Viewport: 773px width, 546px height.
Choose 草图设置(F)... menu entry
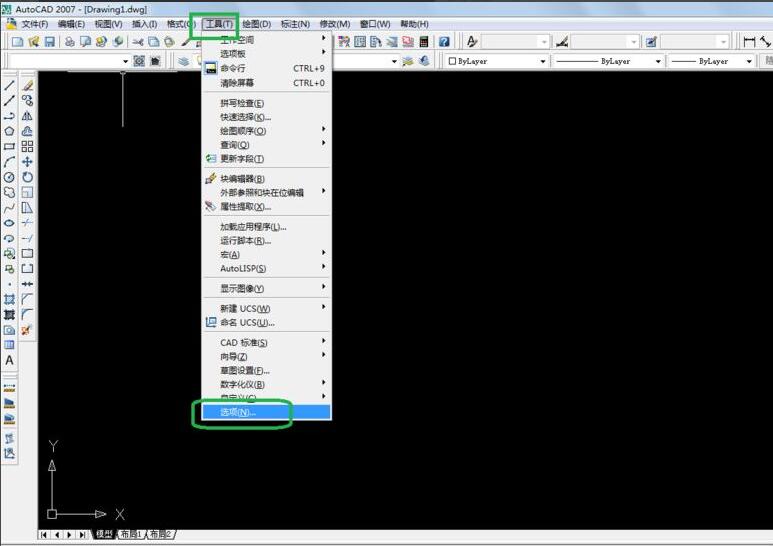(x=267, y=370)
